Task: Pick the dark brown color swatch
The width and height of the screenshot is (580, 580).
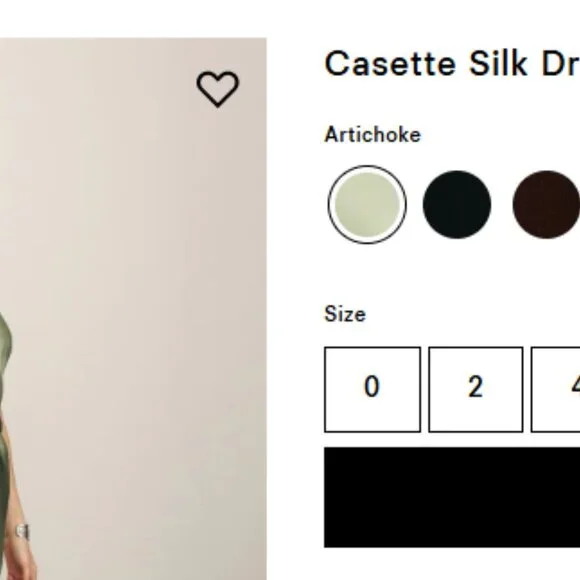Action: click(x=546, y=205)
